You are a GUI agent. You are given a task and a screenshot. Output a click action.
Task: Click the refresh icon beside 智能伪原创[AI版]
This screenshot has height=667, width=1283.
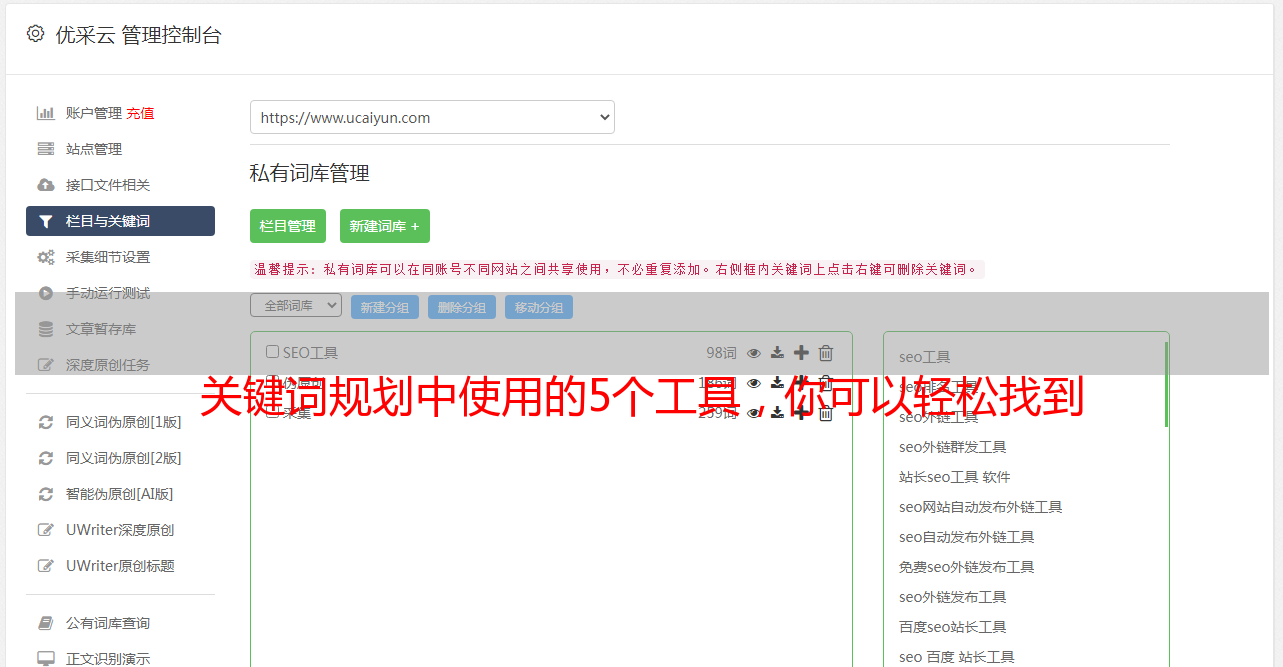point(46,494)
